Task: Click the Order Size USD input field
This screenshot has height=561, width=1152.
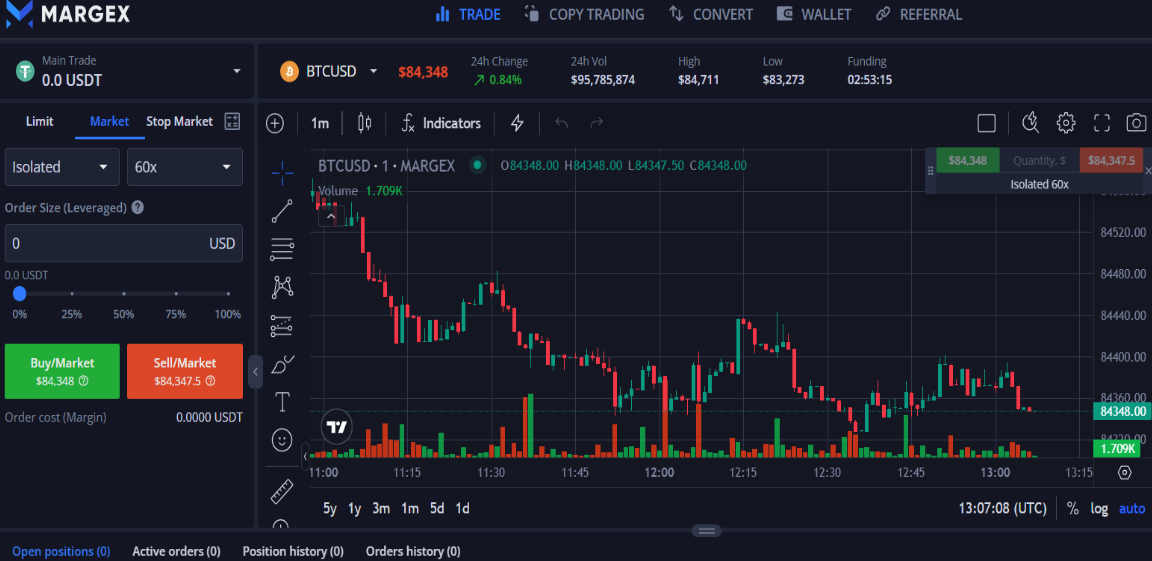Action: [x=123, y=243]
